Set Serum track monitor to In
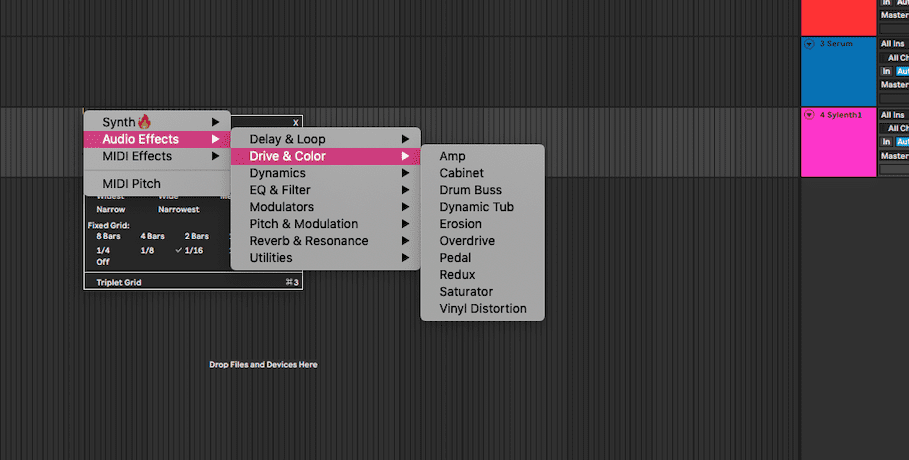The image size is (909, 460). pos(886,71)
